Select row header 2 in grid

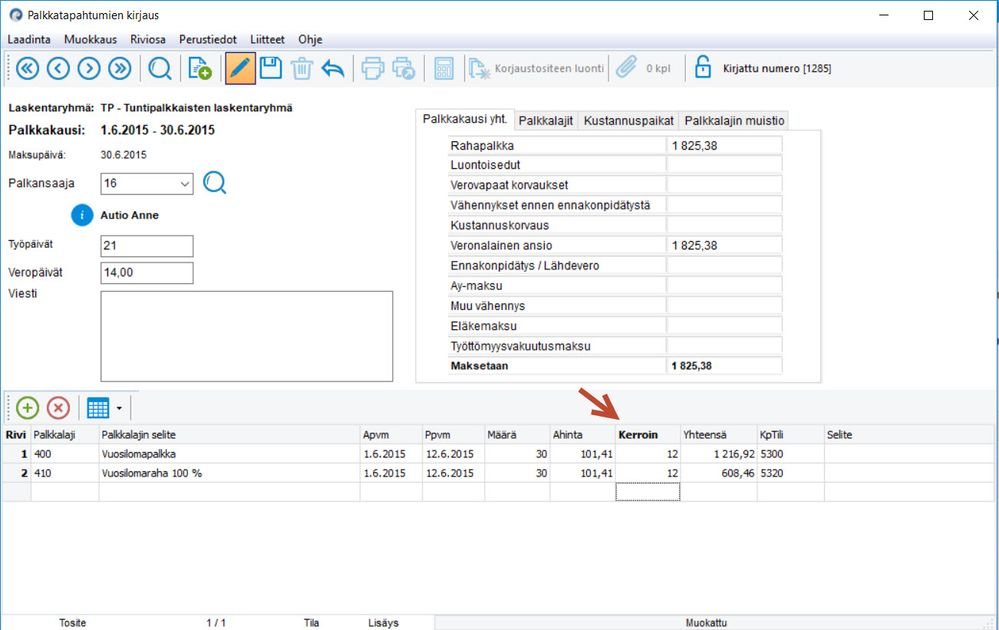tap(16, 473)
